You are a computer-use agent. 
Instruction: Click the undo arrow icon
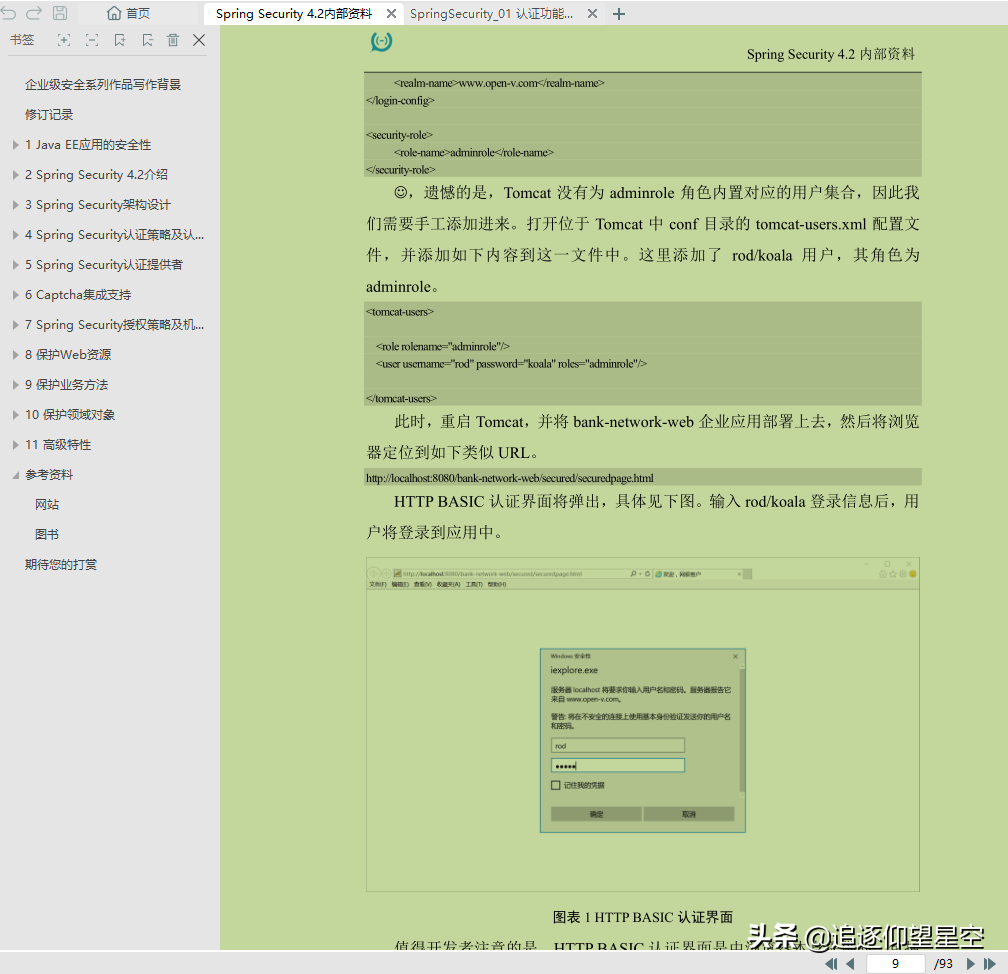9,13
